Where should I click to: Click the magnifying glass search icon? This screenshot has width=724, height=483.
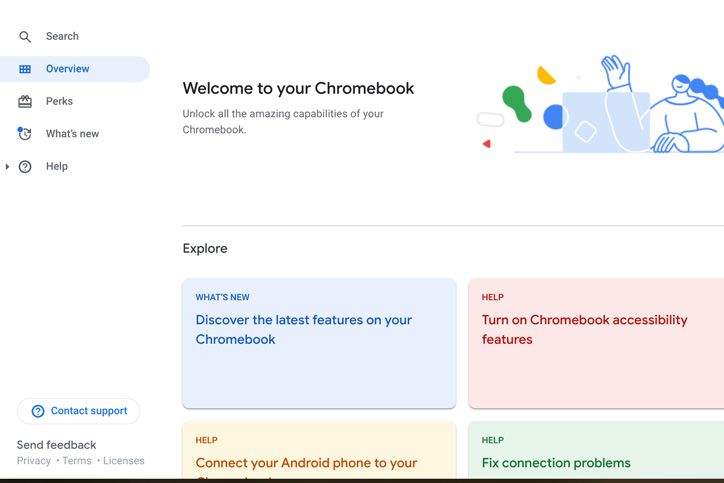coord(25,36)
